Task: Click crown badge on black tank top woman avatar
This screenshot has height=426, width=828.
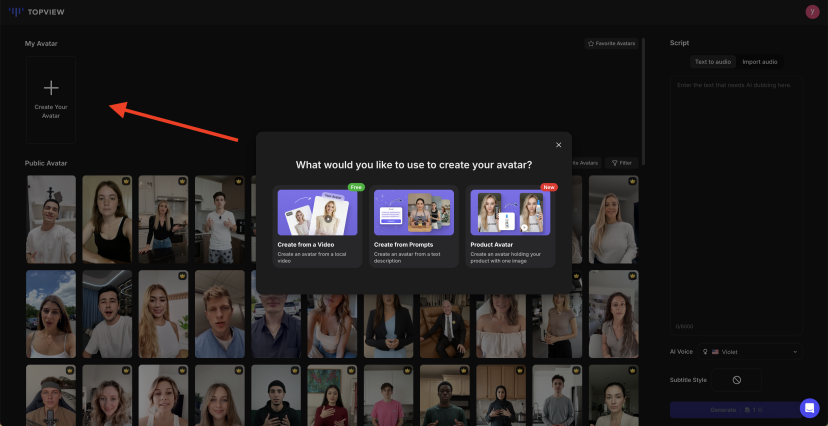Action: [126, 181]
